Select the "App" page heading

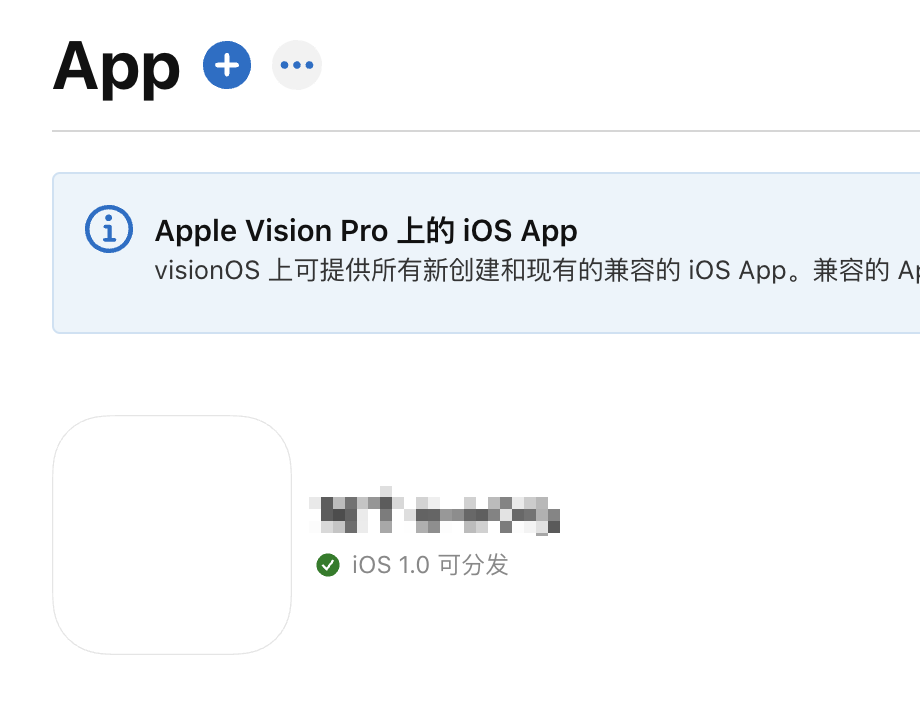pyautogui.click(x=116, y=68)
